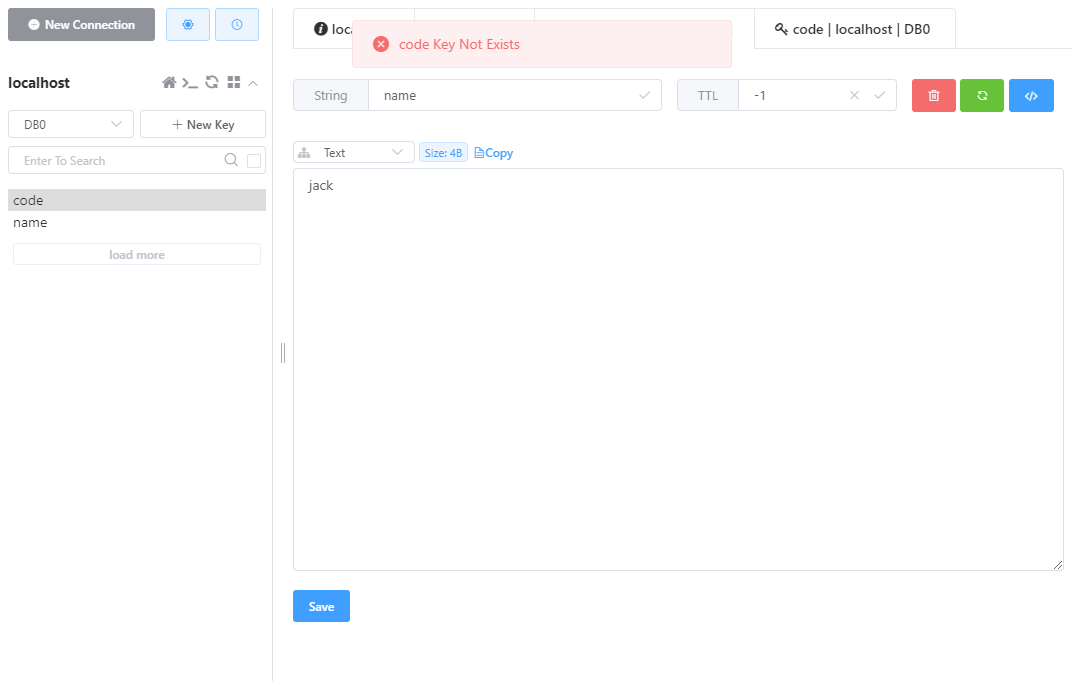Viewport: 1084px width, 689px height.
Task: Collapse the localhost connection chevron
Action: click(253, 83)
